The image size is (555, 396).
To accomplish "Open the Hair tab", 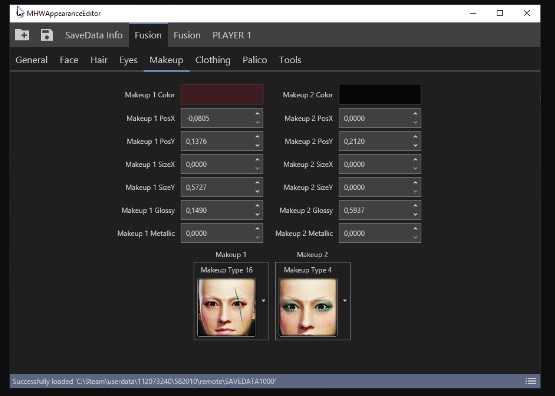I will point(99,60).
